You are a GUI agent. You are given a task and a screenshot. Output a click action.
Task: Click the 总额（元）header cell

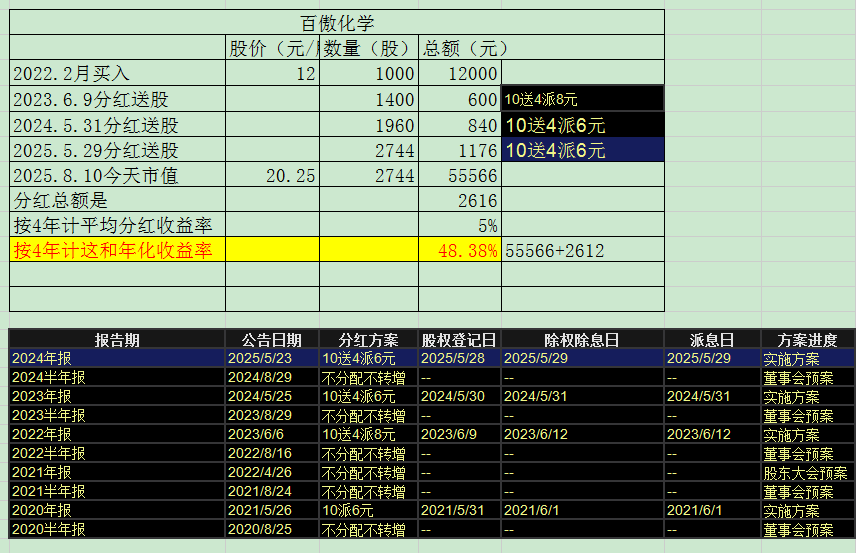460,48
